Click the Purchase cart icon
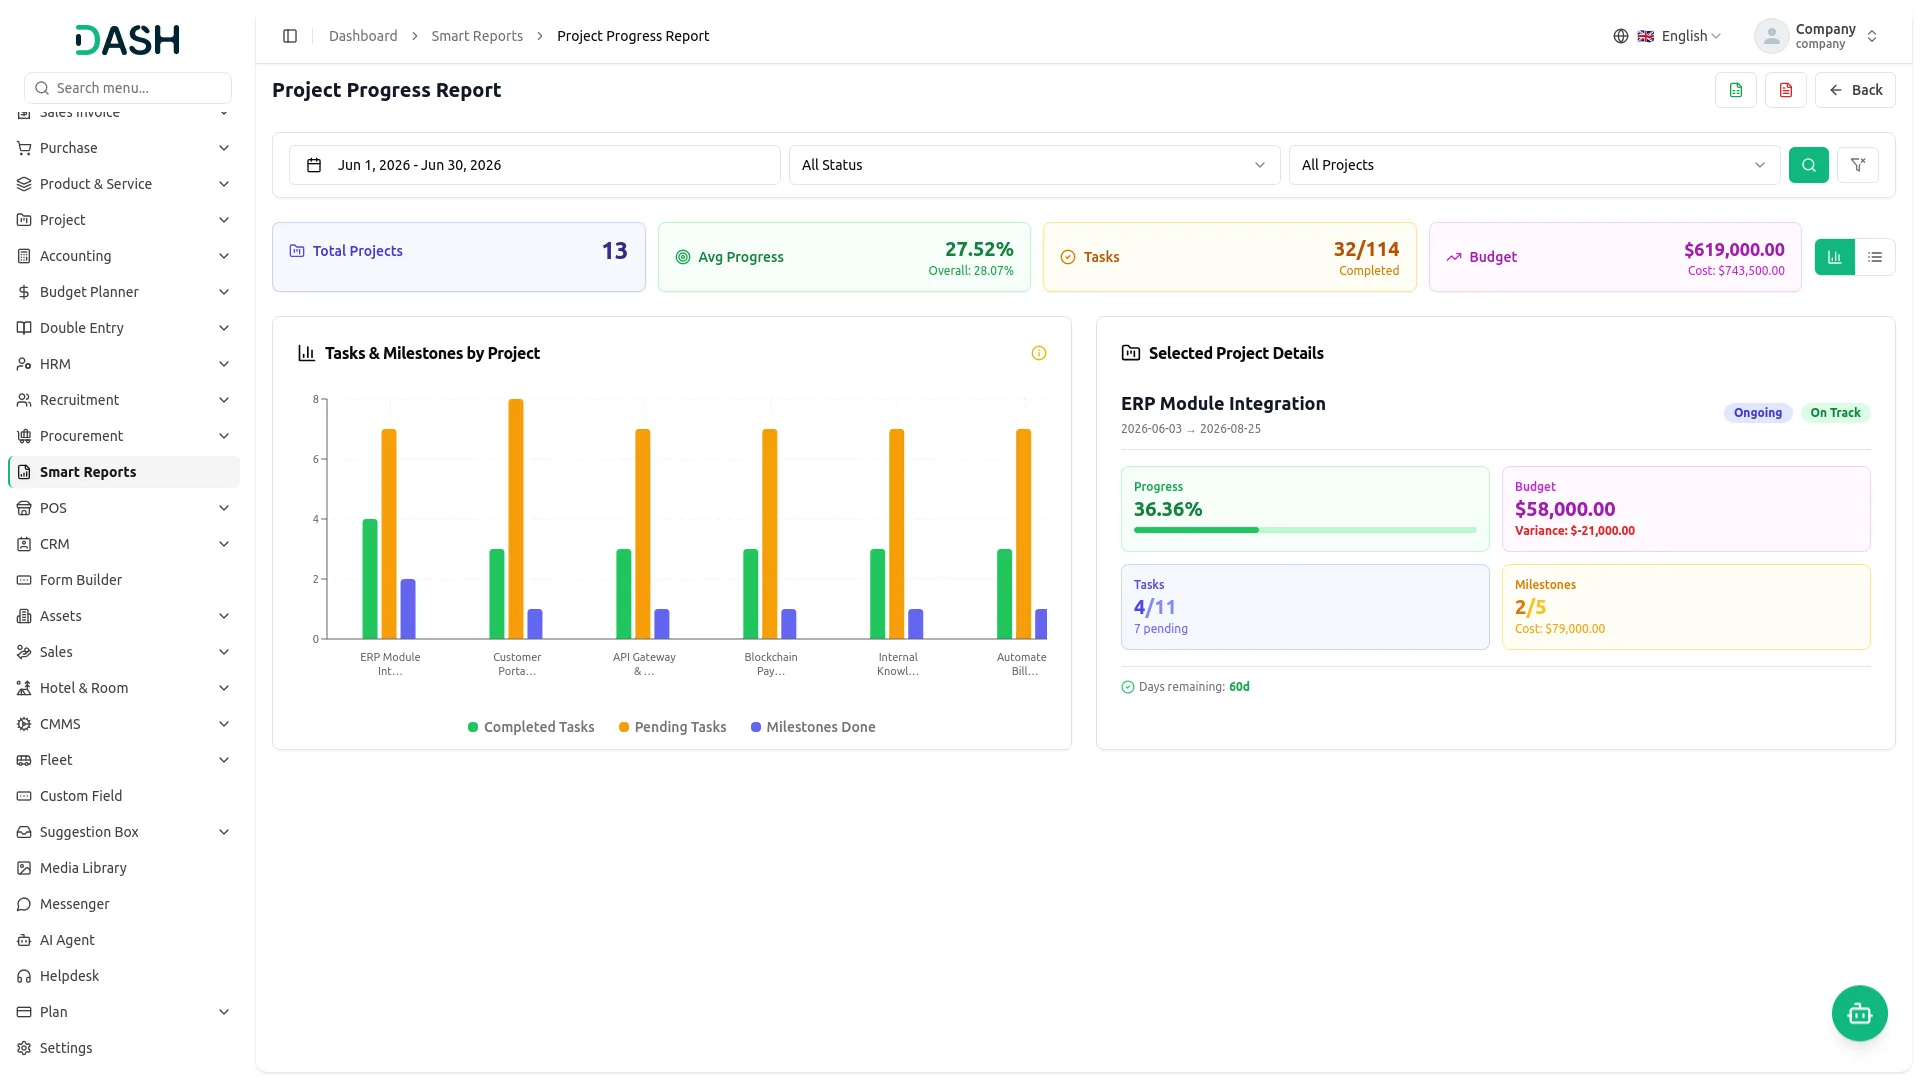1920x1080 pixels. (24, 148)
